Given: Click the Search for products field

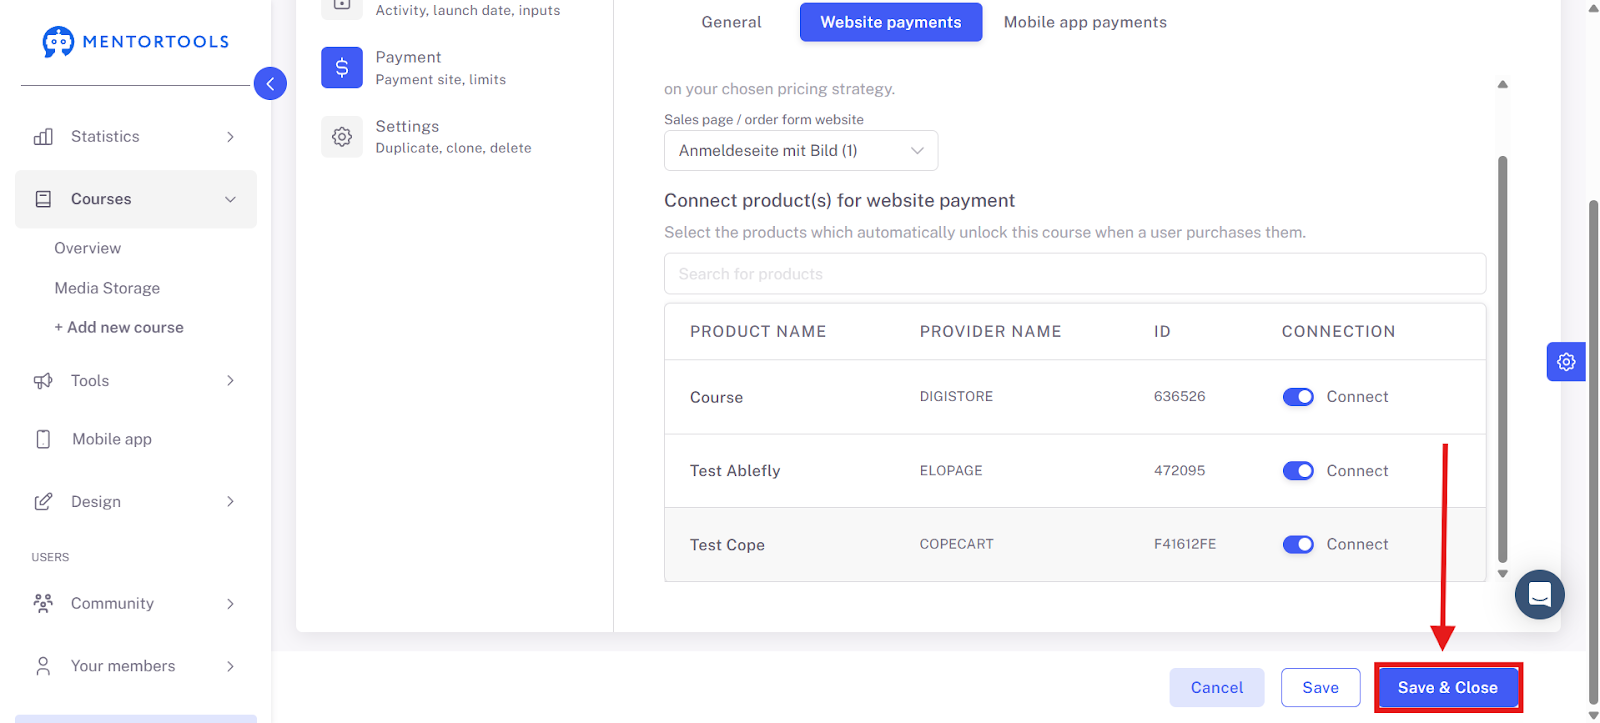Looking at the screenshot, I should point(1075,274).
